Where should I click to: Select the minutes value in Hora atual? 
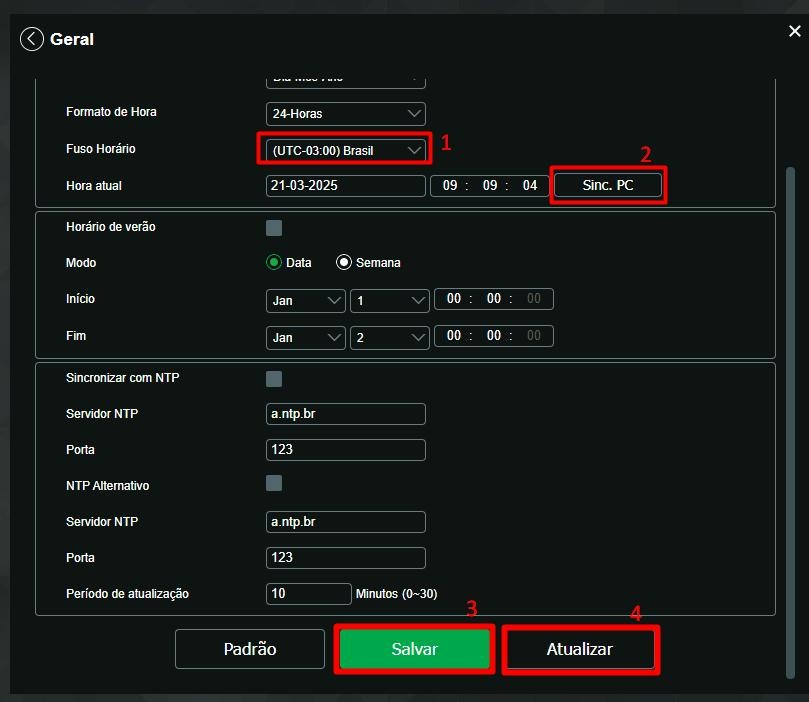point(490,186)
